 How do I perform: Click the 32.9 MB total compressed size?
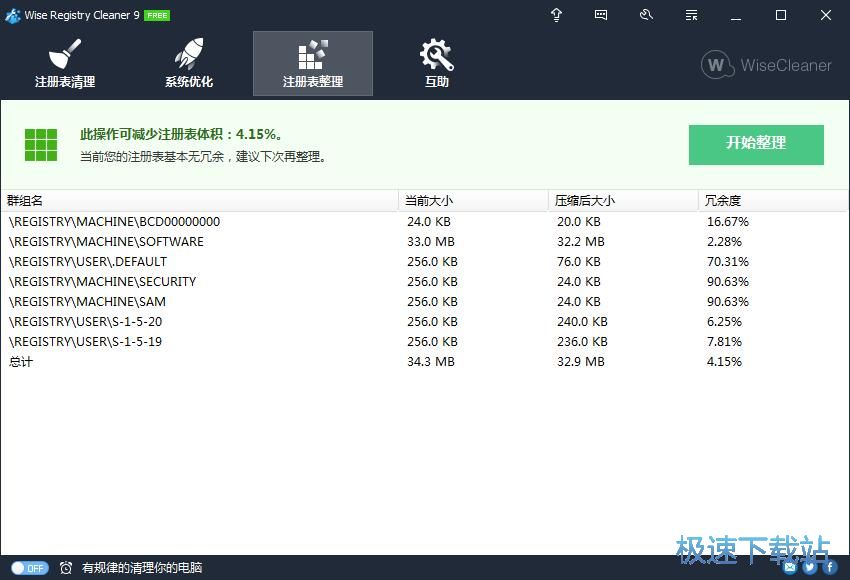point(581,362)
